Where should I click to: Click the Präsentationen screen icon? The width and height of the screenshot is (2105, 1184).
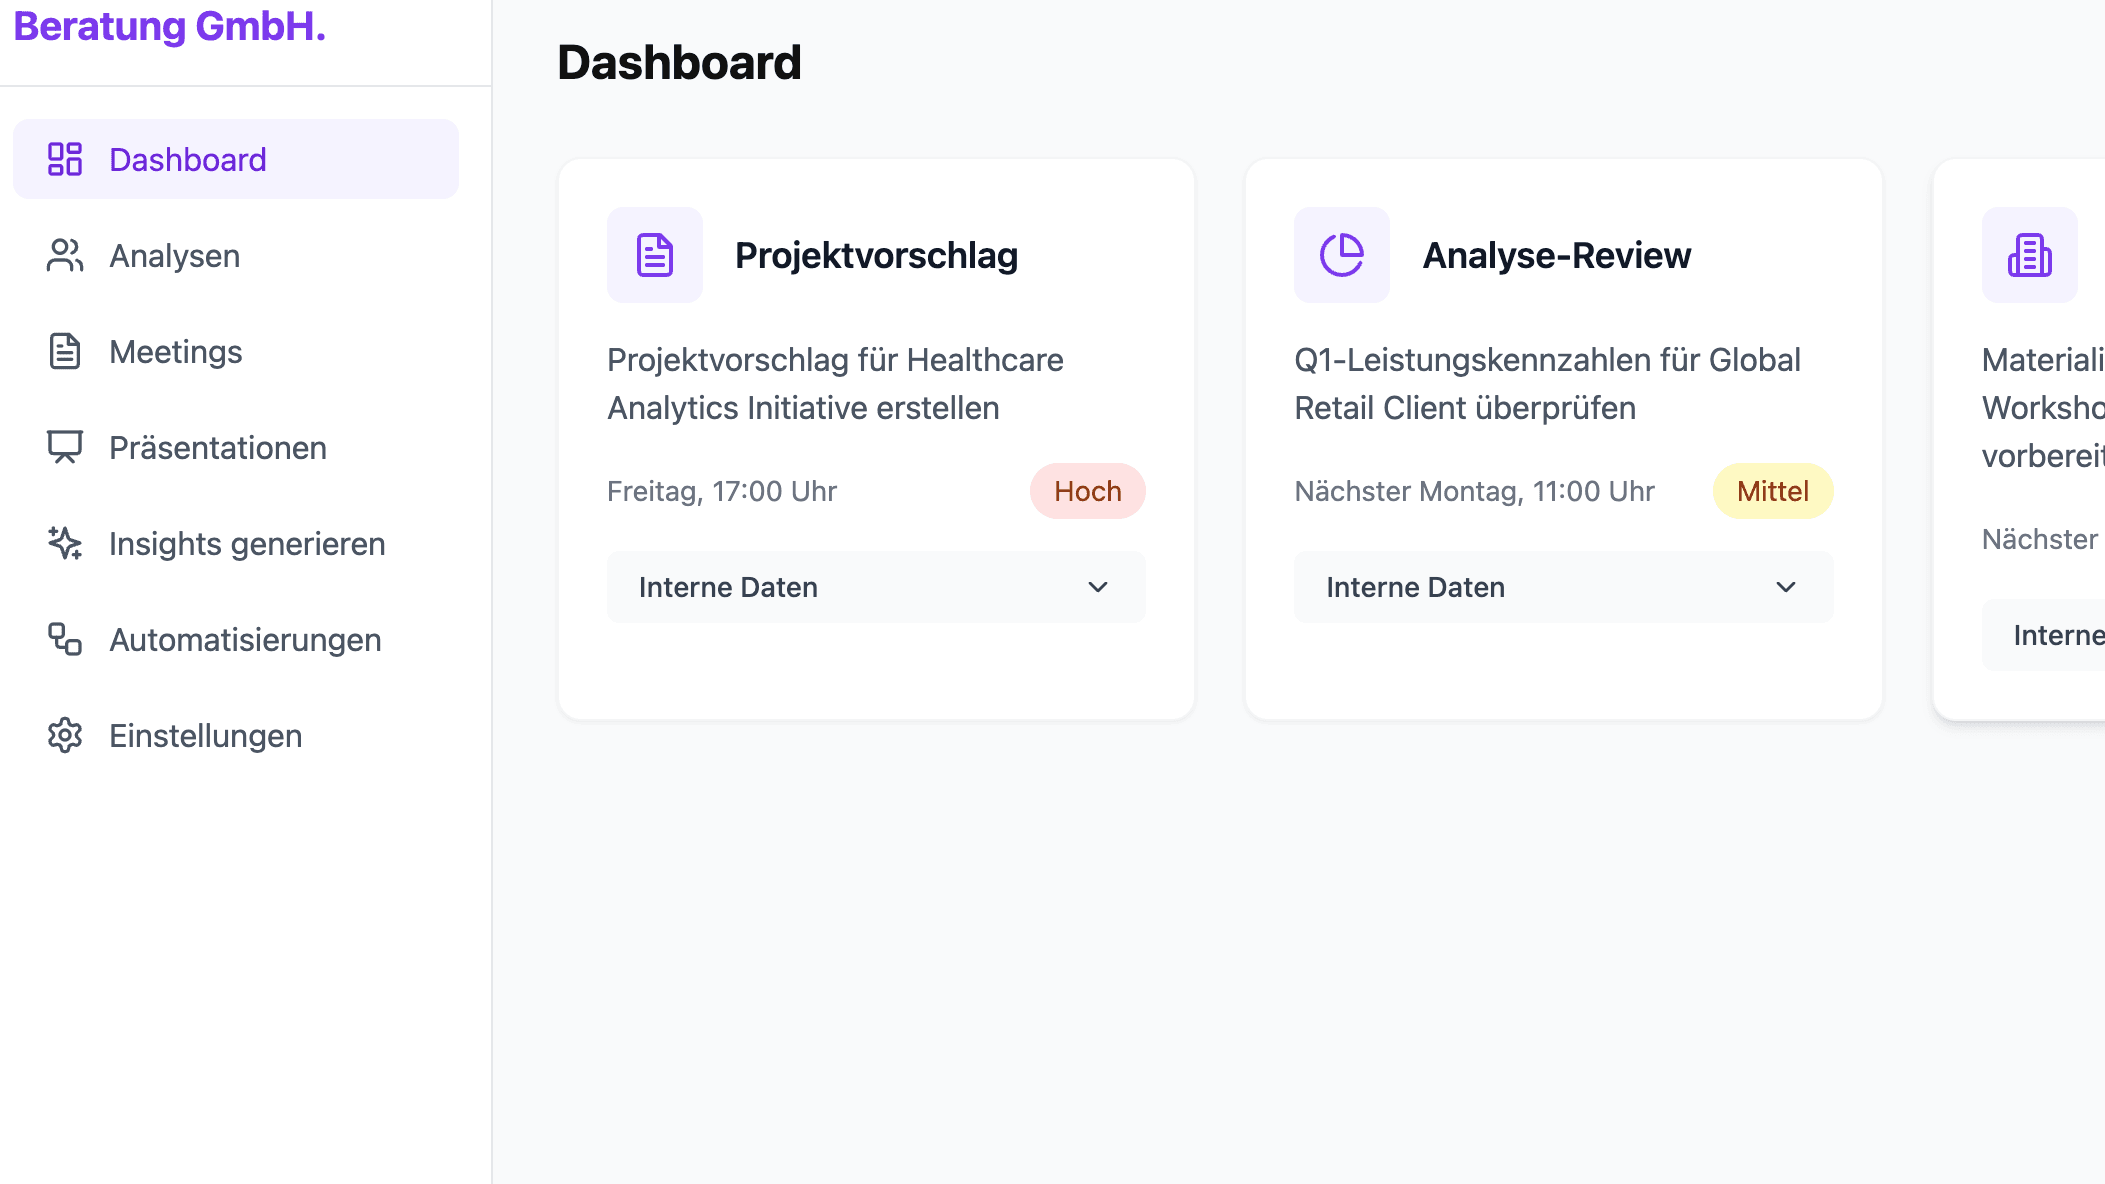[65, 447]
